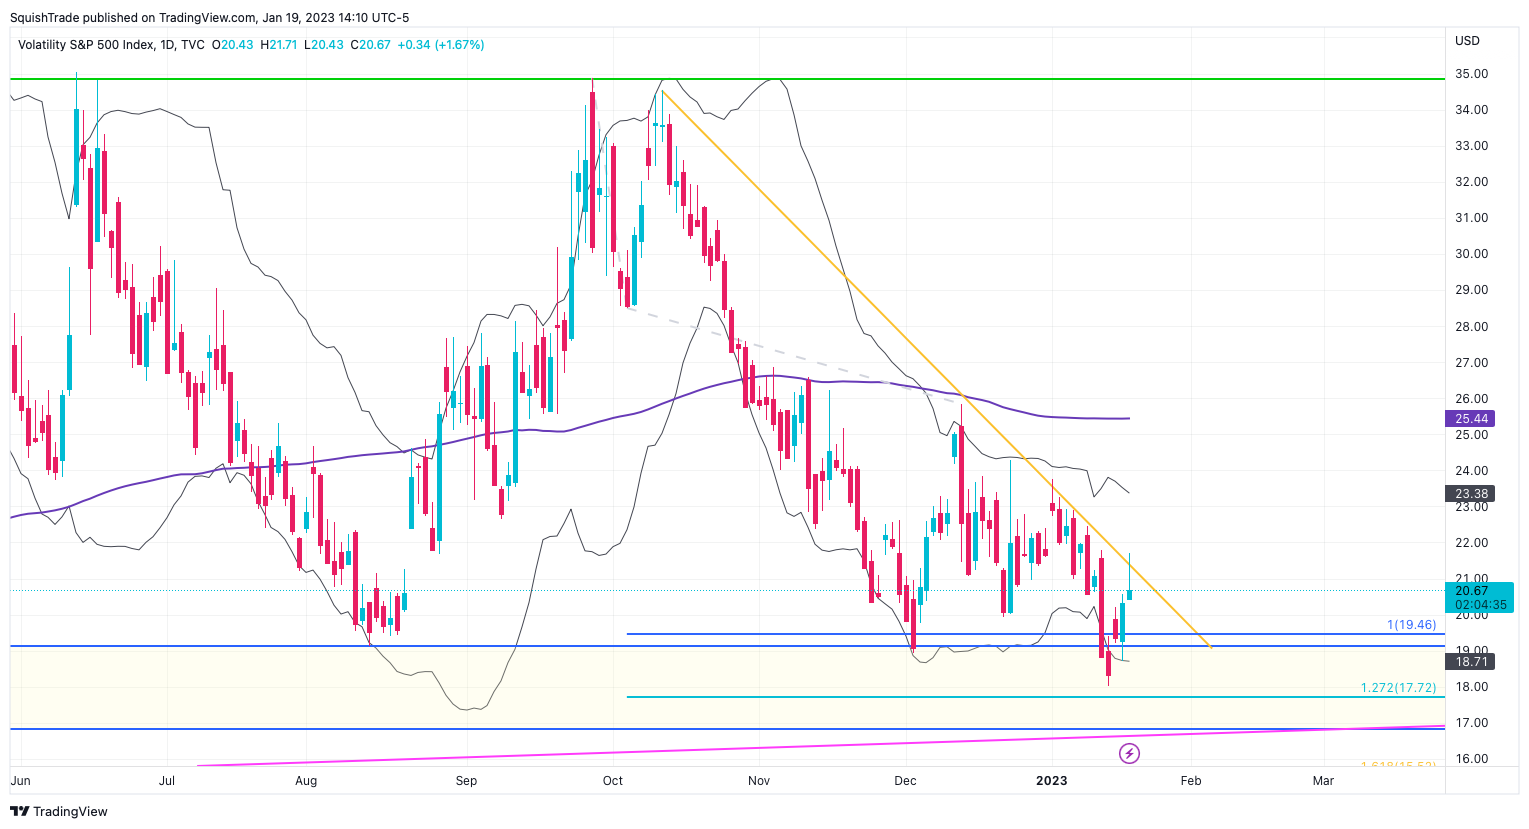The image size is (1529, 829).
Task: Click the 16.00 price axis label
Action: point(1471,759)
